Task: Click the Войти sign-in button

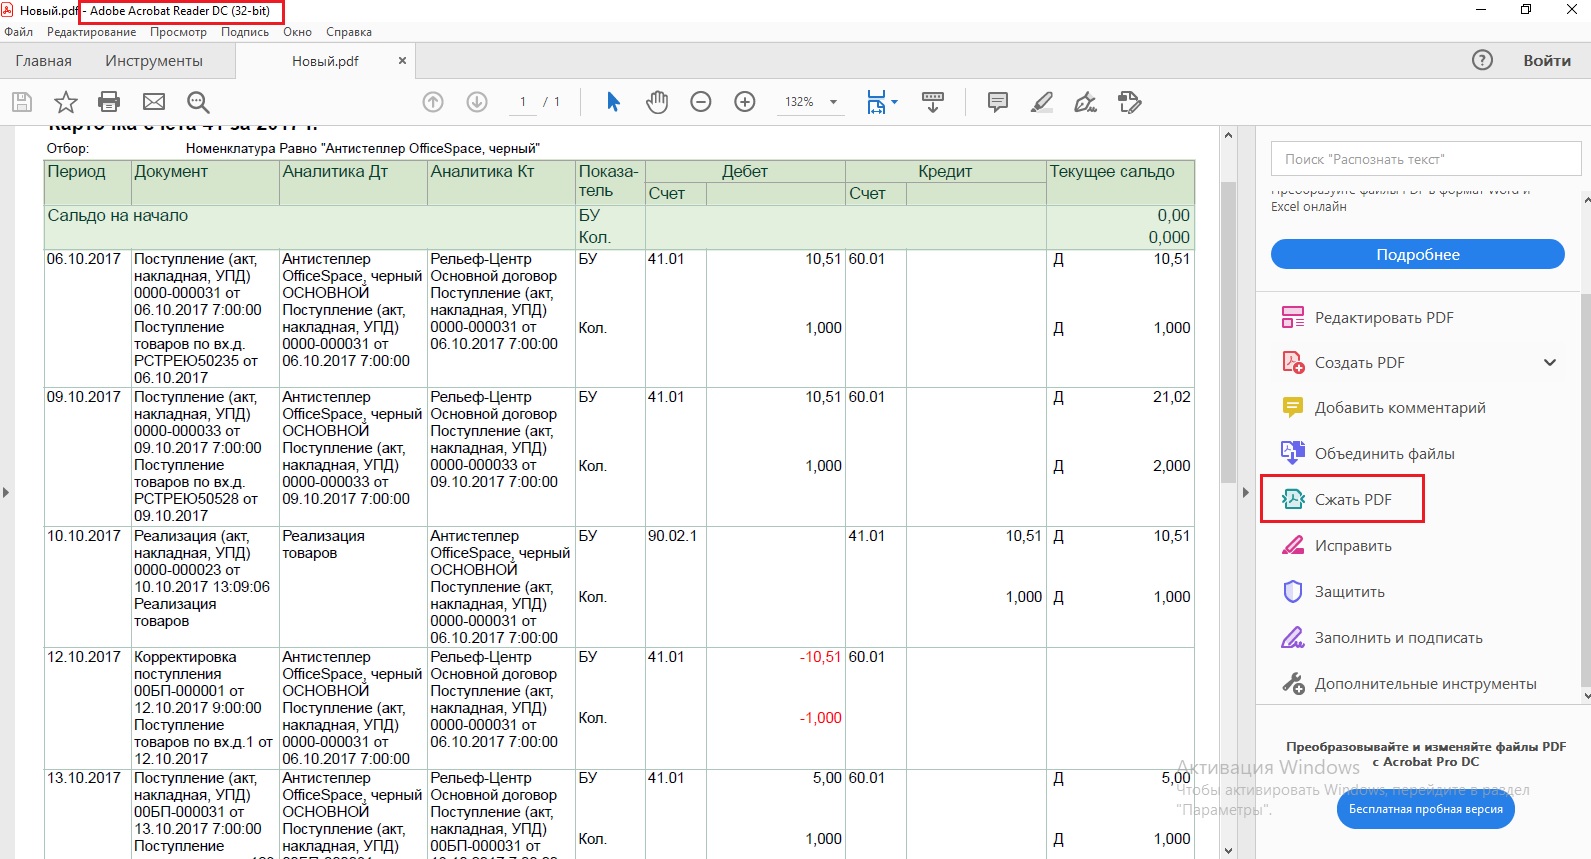Action: coord(1547,60)
